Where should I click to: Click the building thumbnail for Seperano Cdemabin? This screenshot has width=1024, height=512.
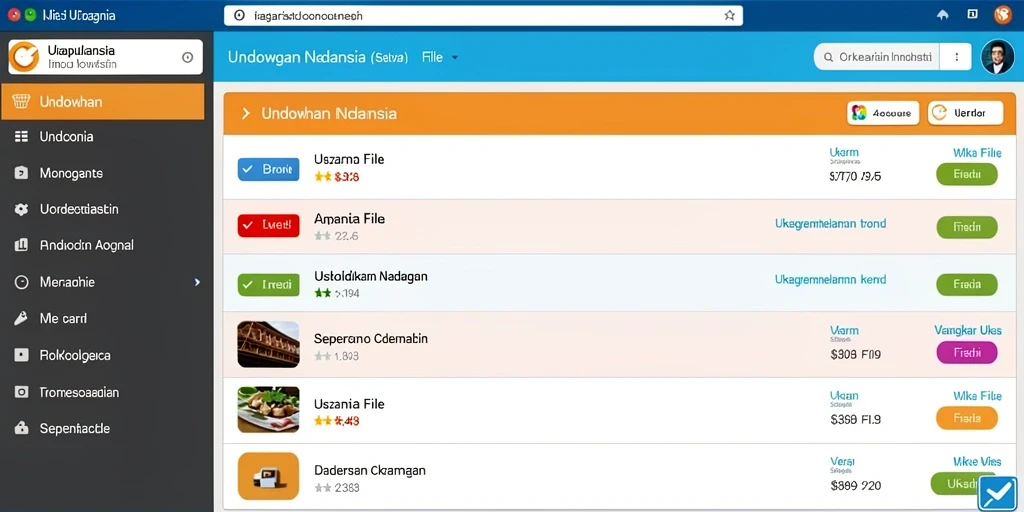pyautogui.click(x=268, y=344)
